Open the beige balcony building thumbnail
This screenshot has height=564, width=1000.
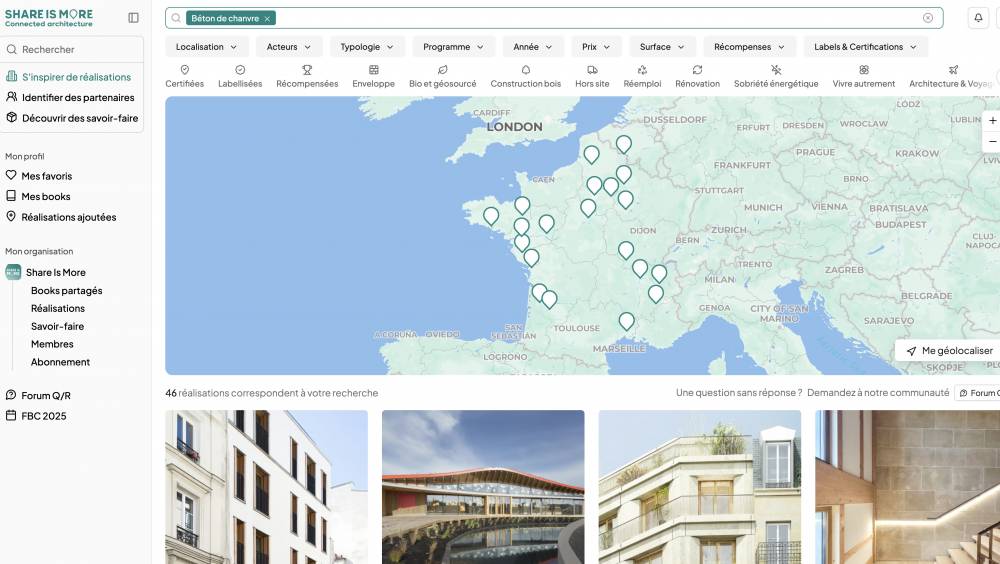pos(700,487)
